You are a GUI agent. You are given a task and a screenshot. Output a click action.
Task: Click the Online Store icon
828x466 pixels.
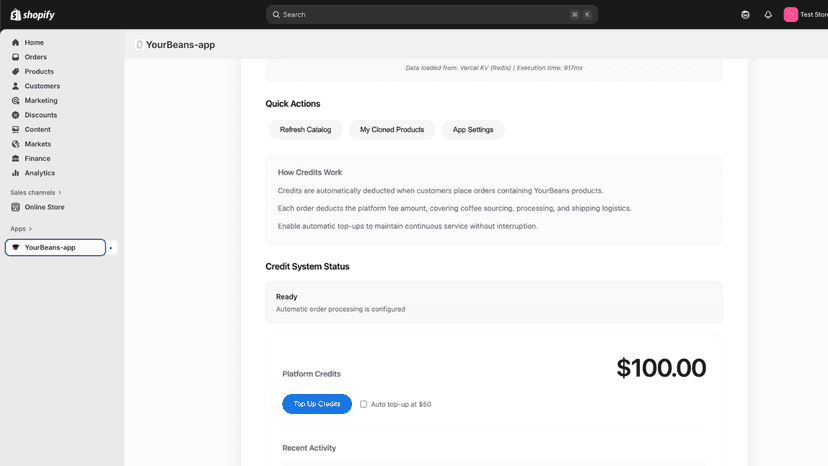(x=15, y=207)
